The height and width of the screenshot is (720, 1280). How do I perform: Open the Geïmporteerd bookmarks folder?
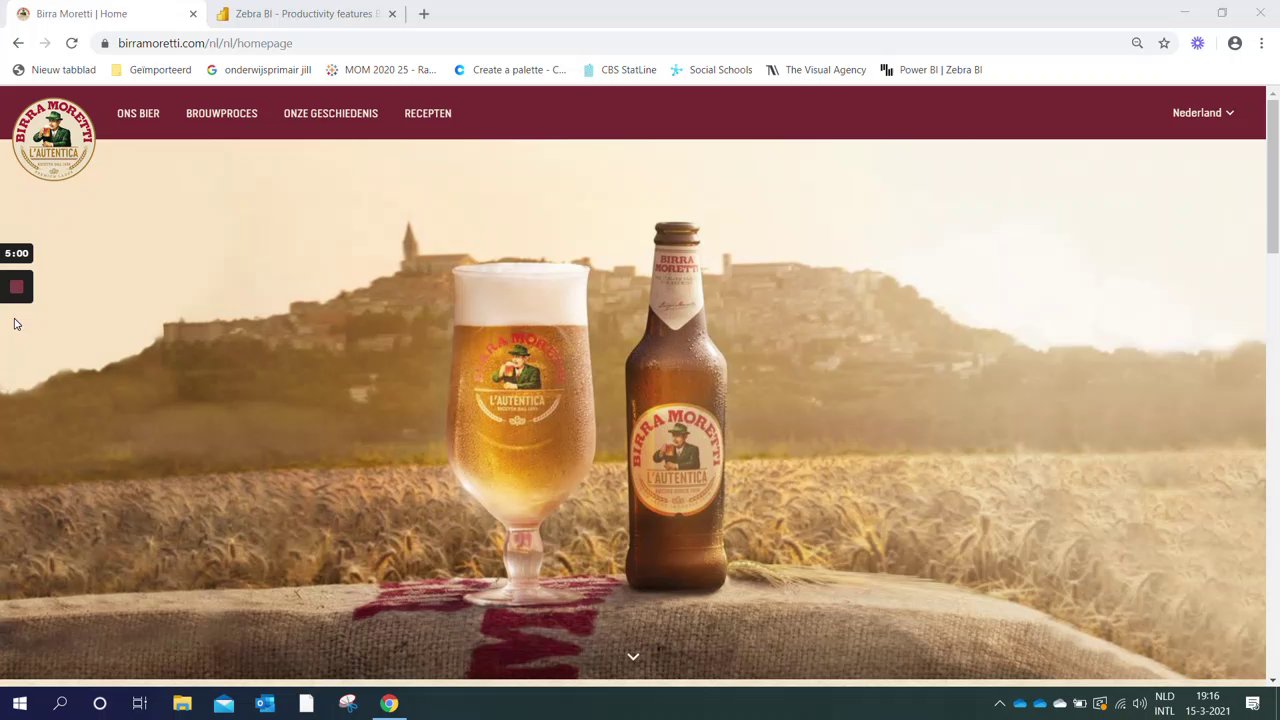tap(151, 70)
